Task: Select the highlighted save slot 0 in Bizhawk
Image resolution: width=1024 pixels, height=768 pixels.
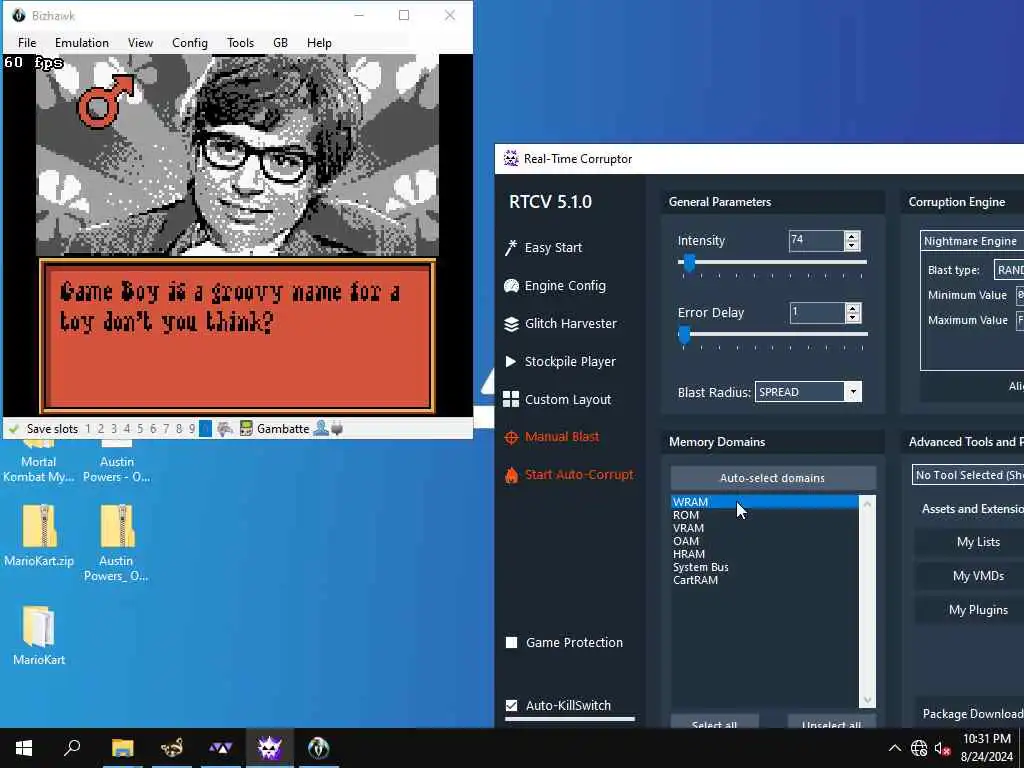Action: [x=205, y=429]
